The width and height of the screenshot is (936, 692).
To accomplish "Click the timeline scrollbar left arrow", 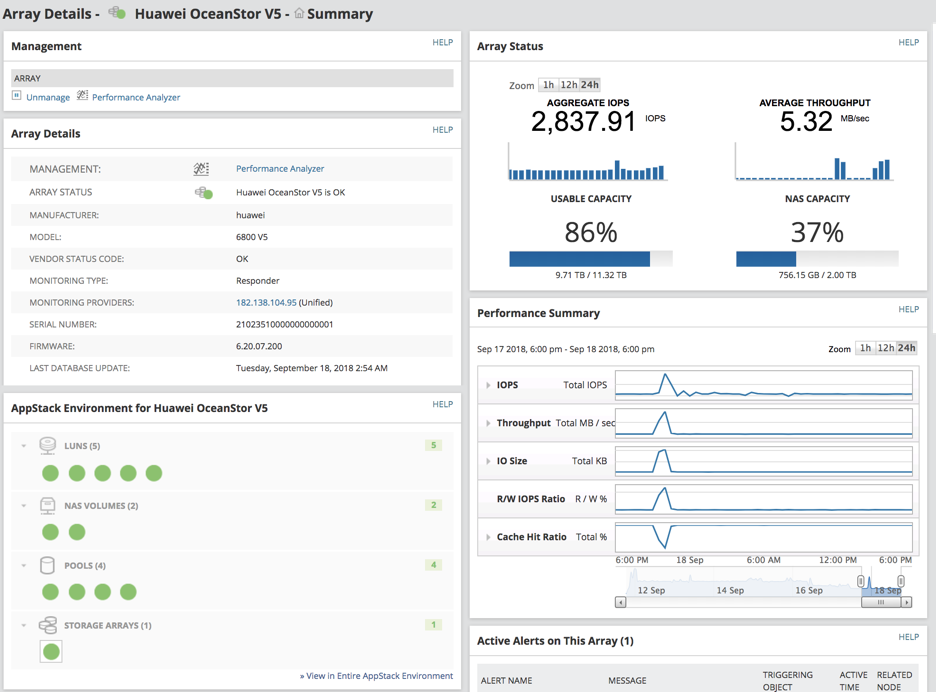I will (x=621, y=602).
